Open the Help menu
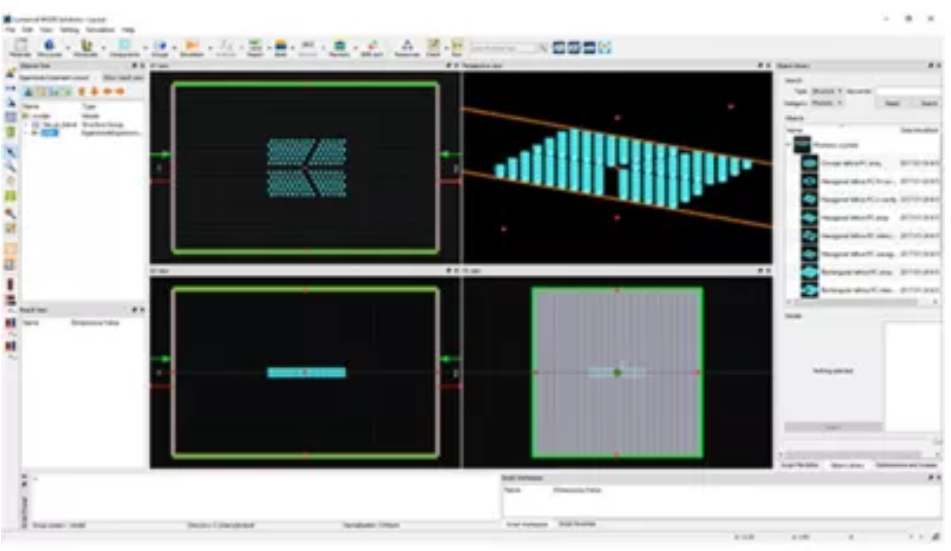This screenshot has height=551, width=951. (x=129, y=29)
